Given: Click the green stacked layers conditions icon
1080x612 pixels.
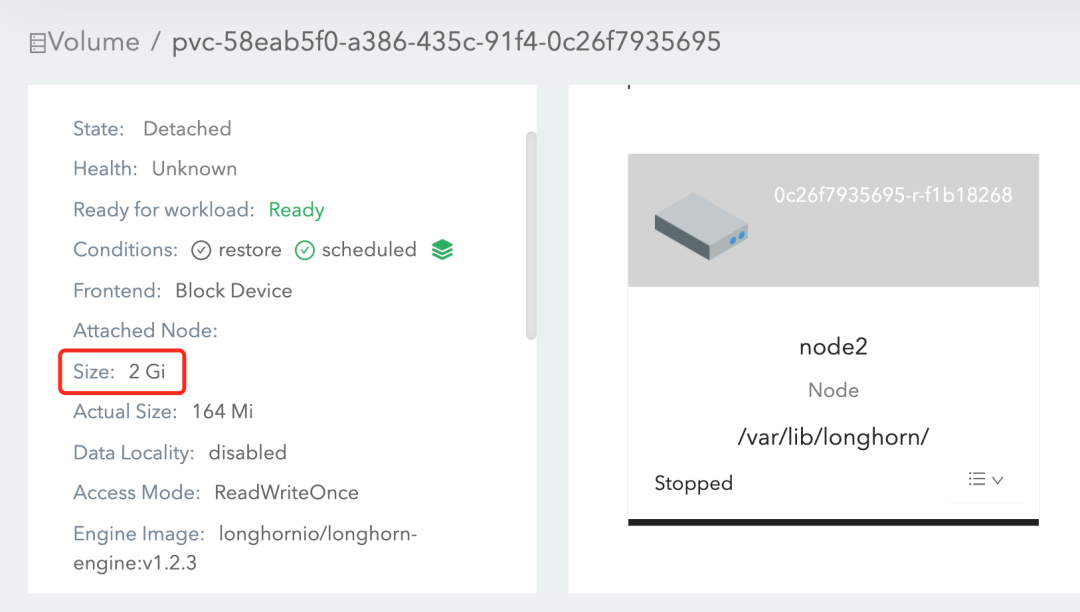Looking at the screenshot, I should [441, 249].
